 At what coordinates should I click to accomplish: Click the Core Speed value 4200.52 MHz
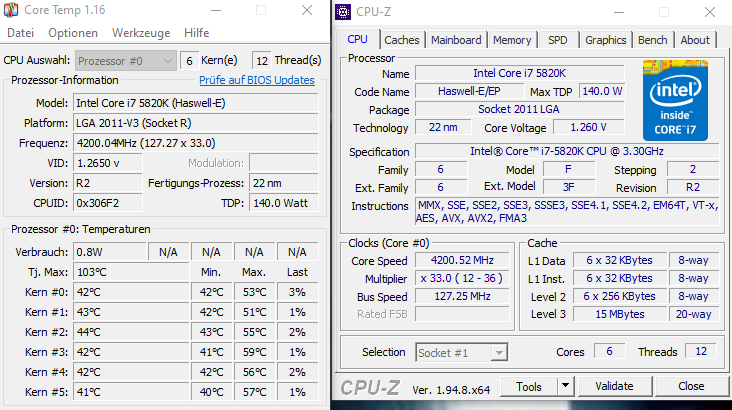[462, 260]
